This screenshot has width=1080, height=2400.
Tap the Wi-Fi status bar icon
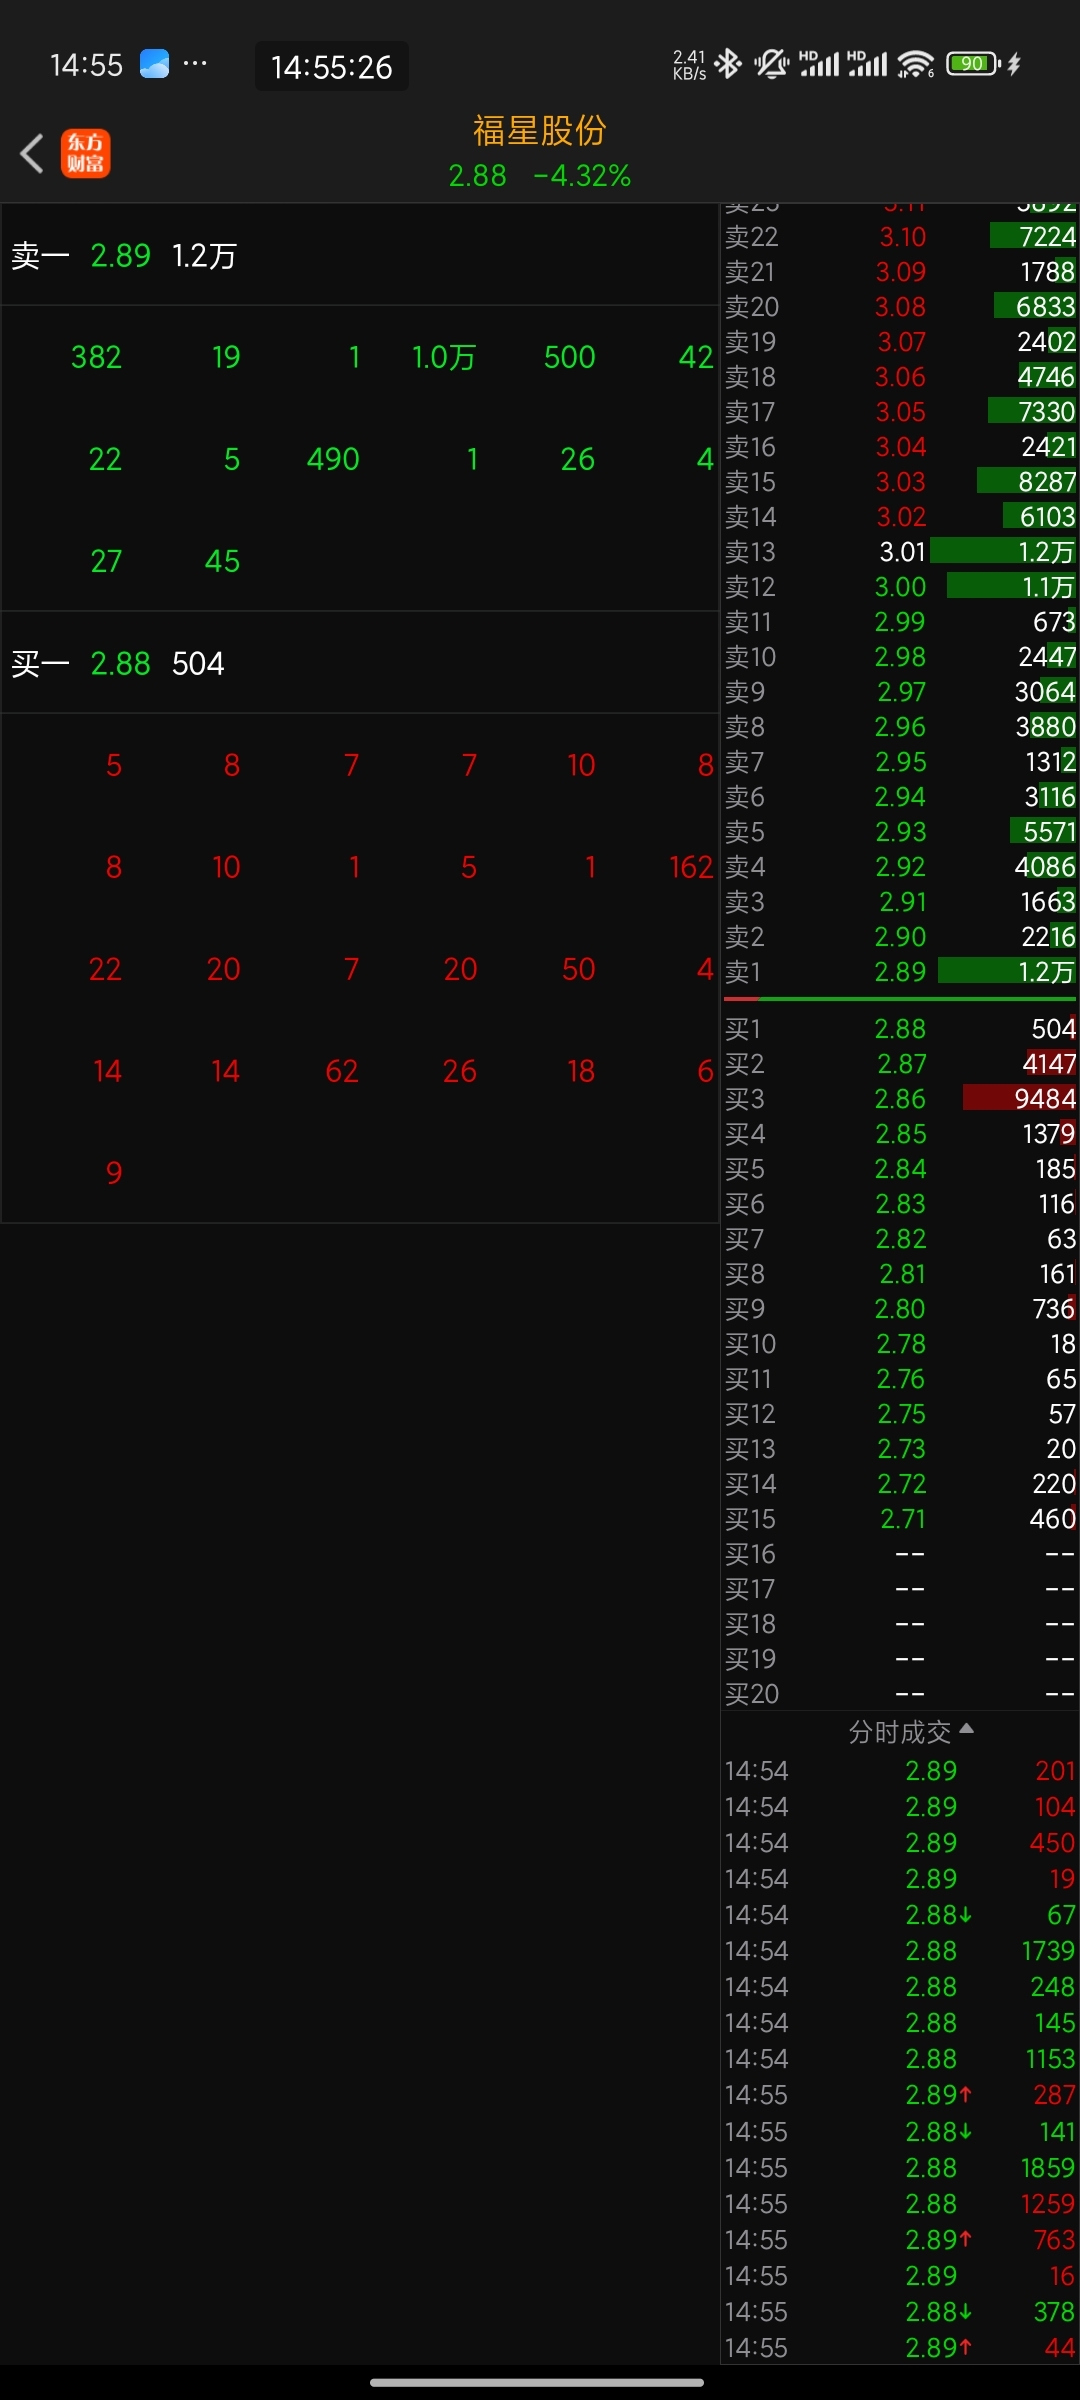click(x=915, y=64)
